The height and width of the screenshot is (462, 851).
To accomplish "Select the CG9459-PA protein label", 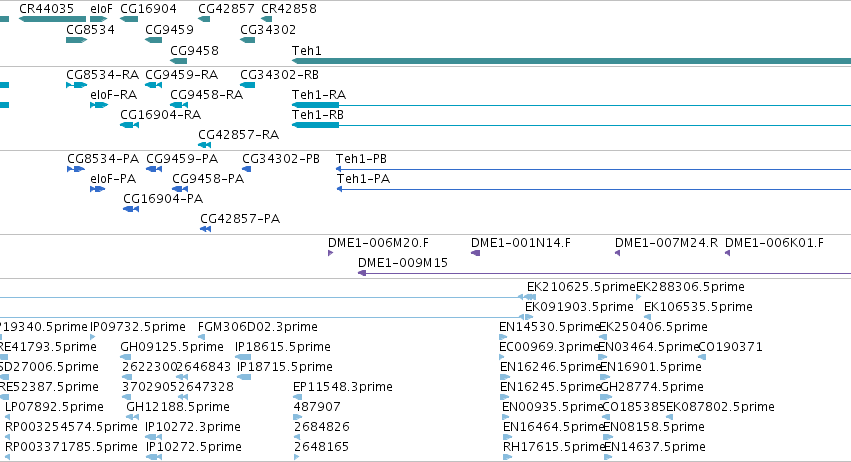I will (x=182, y=159).
